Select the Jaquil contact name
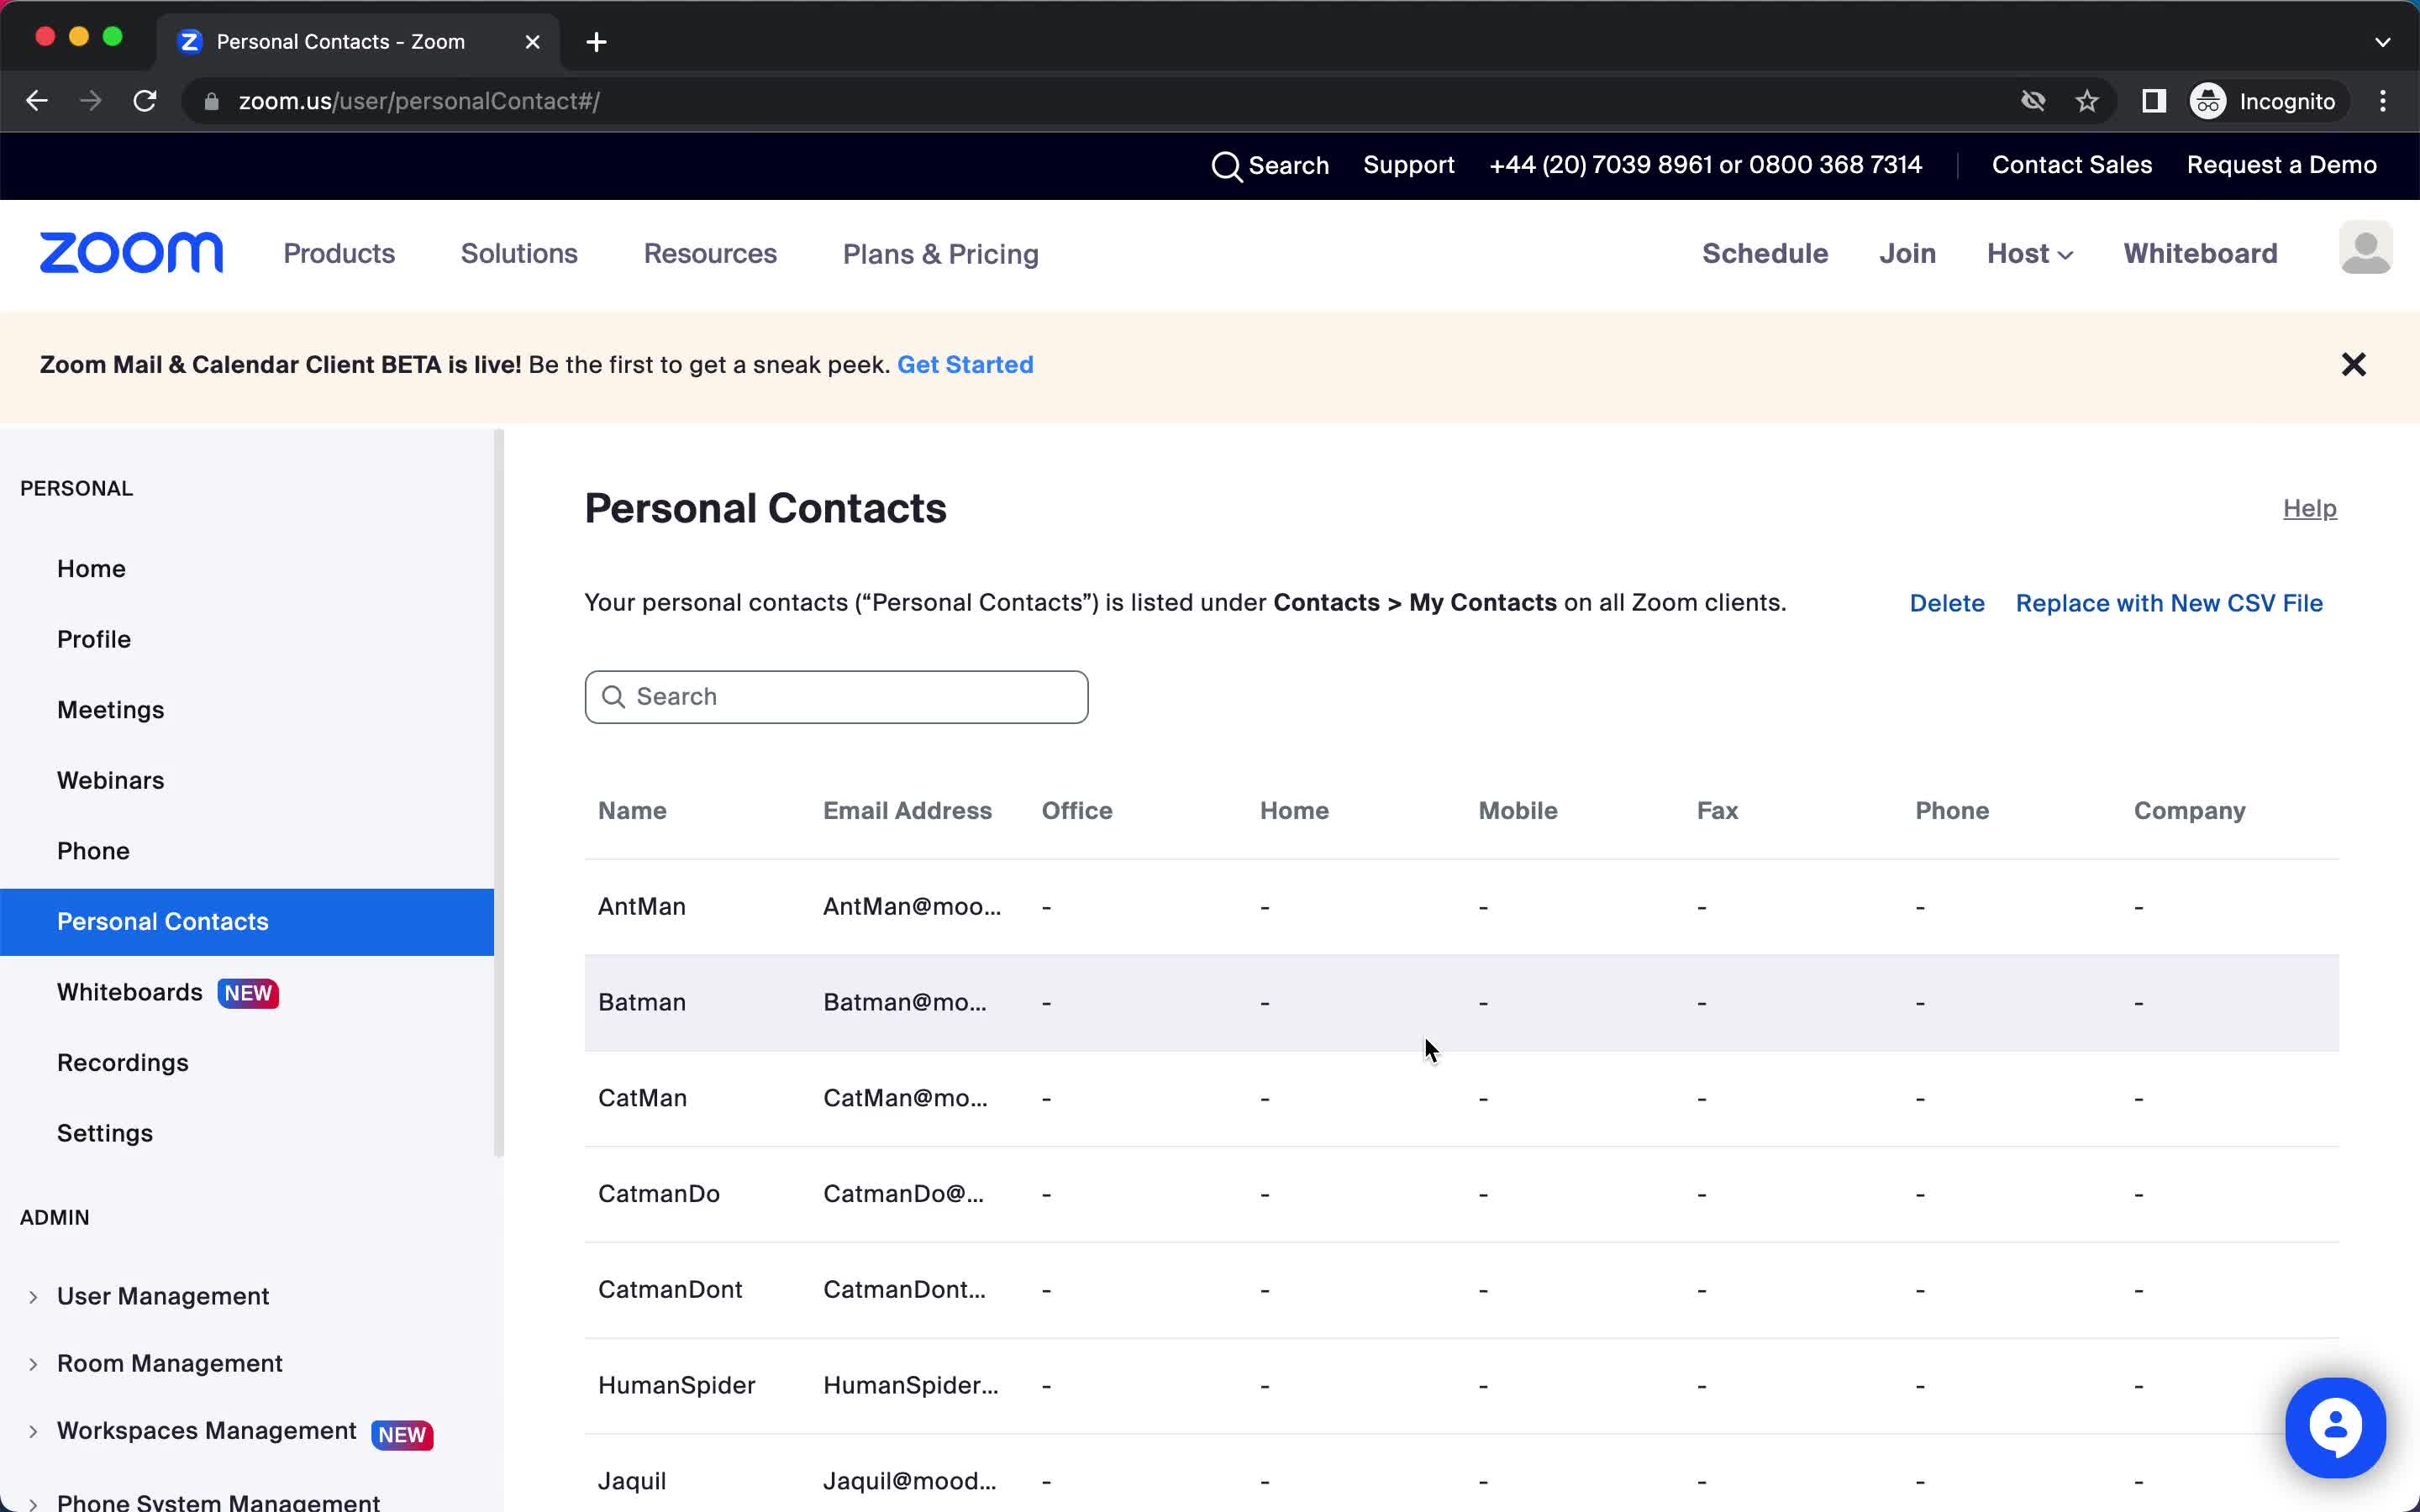The width and height of the screenshot is (2420, 1512). point(632,1482)
